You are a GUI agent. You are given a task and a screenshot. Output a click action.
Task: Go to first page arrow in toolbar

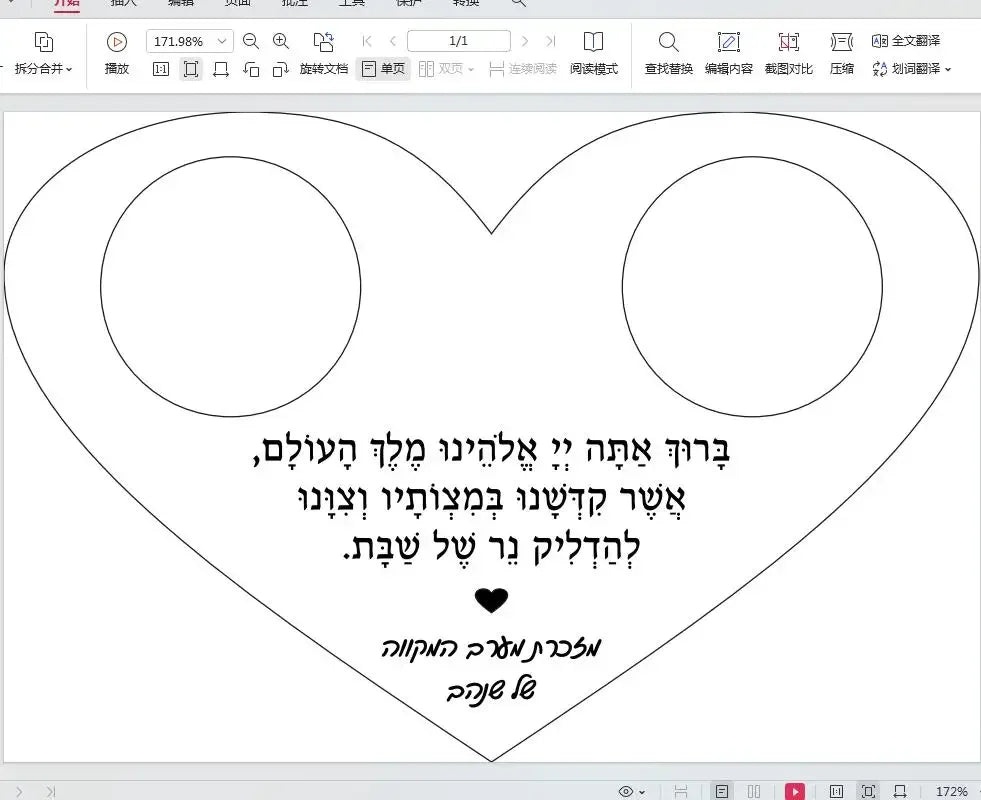pyautogui.click(x=367, y=41)
